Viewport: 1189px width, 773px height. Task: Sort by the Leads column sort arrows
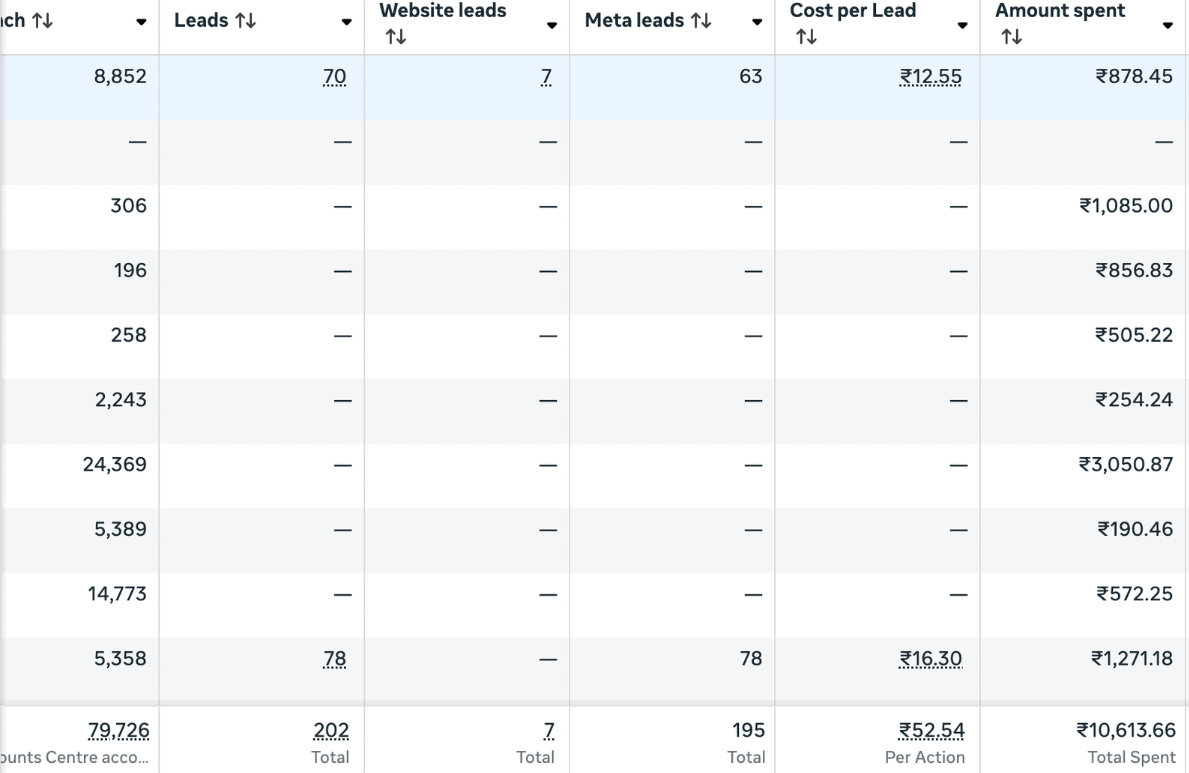tap(246, 21)
